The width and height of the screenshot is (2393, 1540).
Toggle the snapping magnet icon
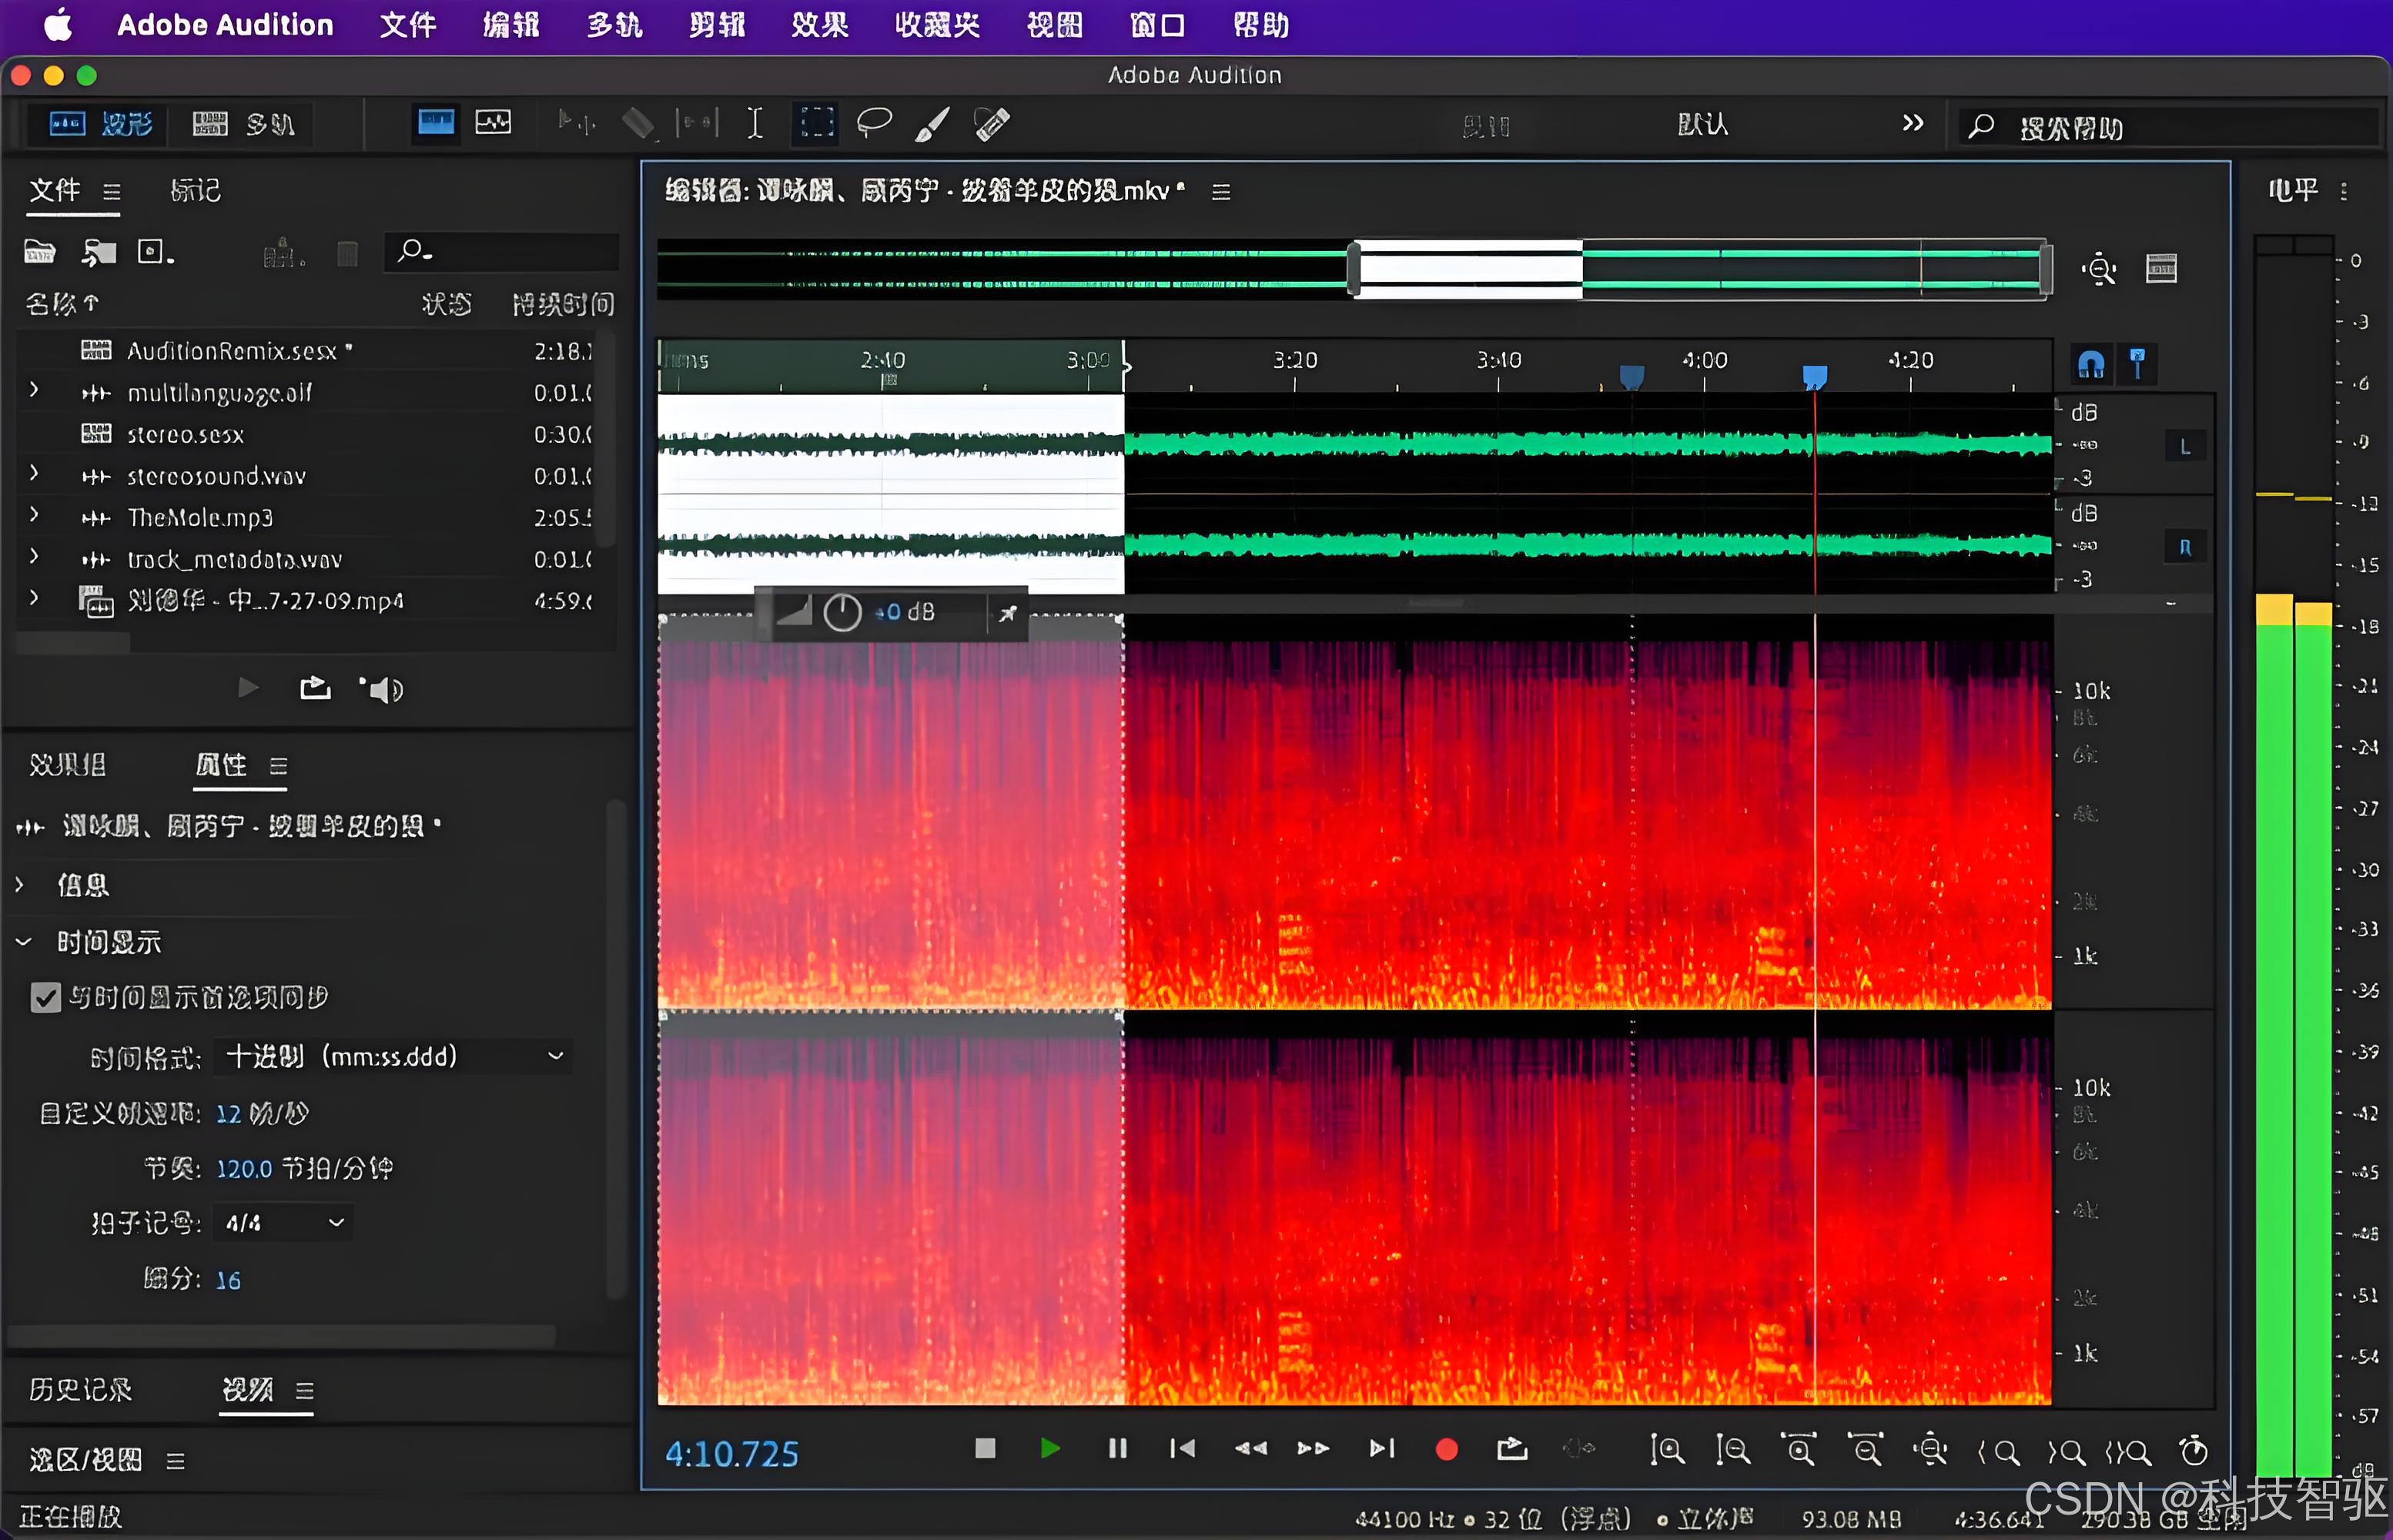[x=2090, y=364]
